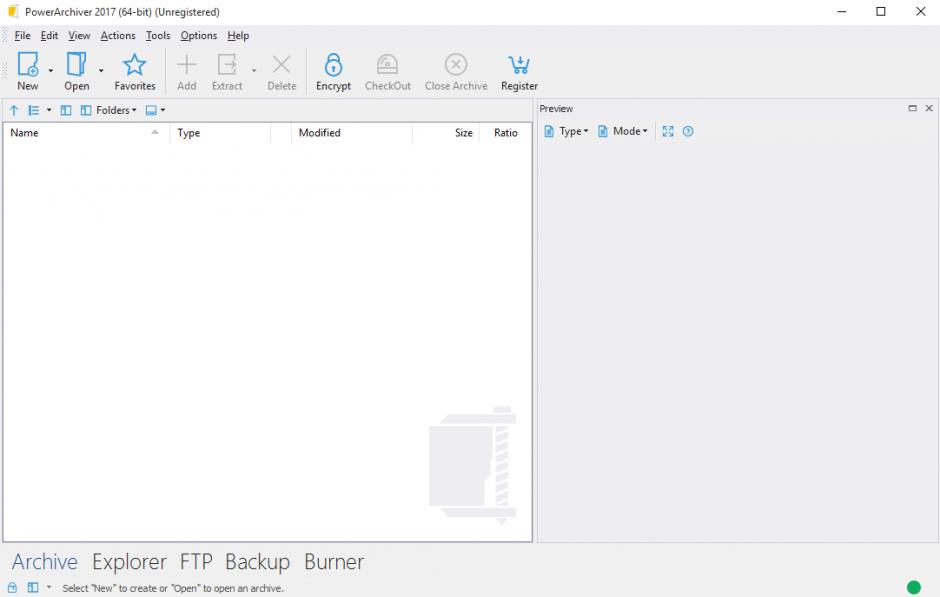This screenshot has height=597, width=940.
Task: Click the Encrypt padlock icon
Action: click(x=333, y=64)
